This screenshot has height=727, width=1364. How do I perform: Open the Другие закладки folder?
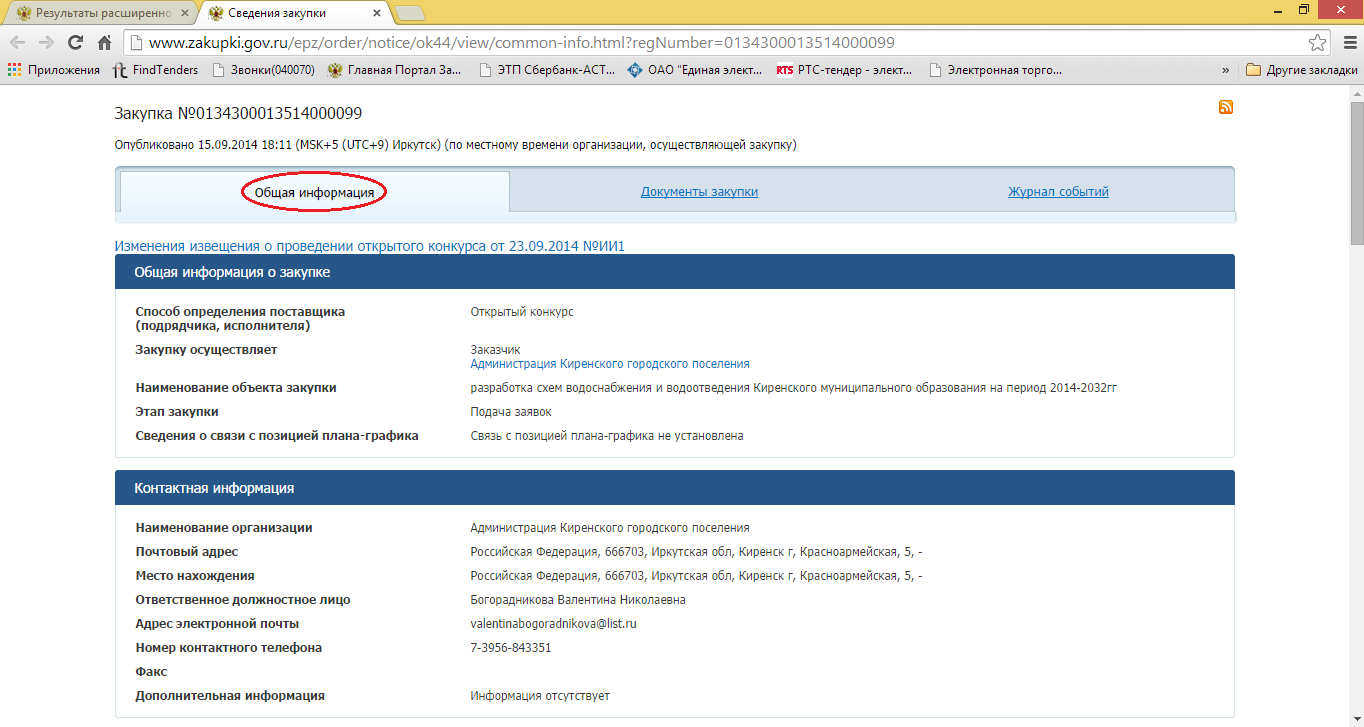1302,70
